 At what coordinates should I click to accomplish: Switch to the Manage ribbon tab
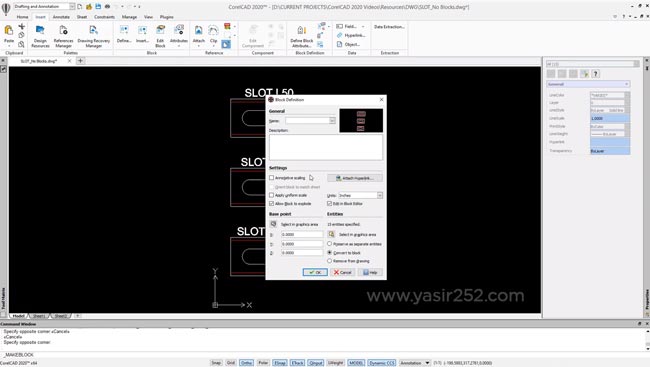(129, 17)
